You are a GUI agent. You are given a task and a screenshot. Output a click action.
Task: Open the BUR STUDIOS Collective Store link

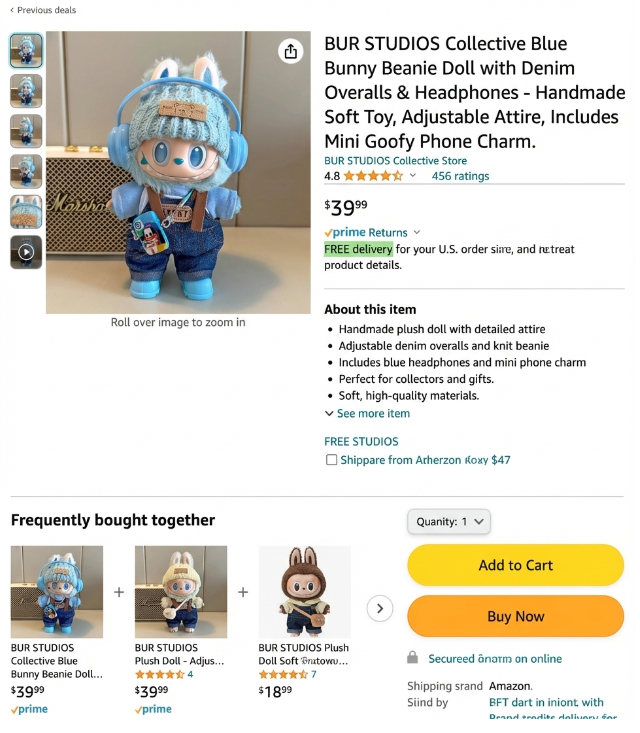tap(396, 161)
